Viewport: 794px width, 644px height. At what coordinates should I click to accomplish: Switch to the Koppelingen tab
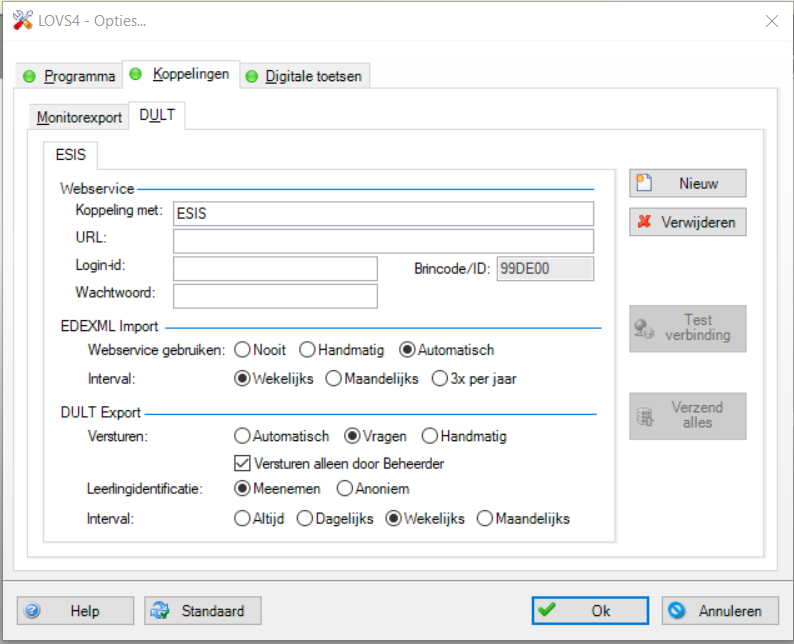click(x=181, y=74)
